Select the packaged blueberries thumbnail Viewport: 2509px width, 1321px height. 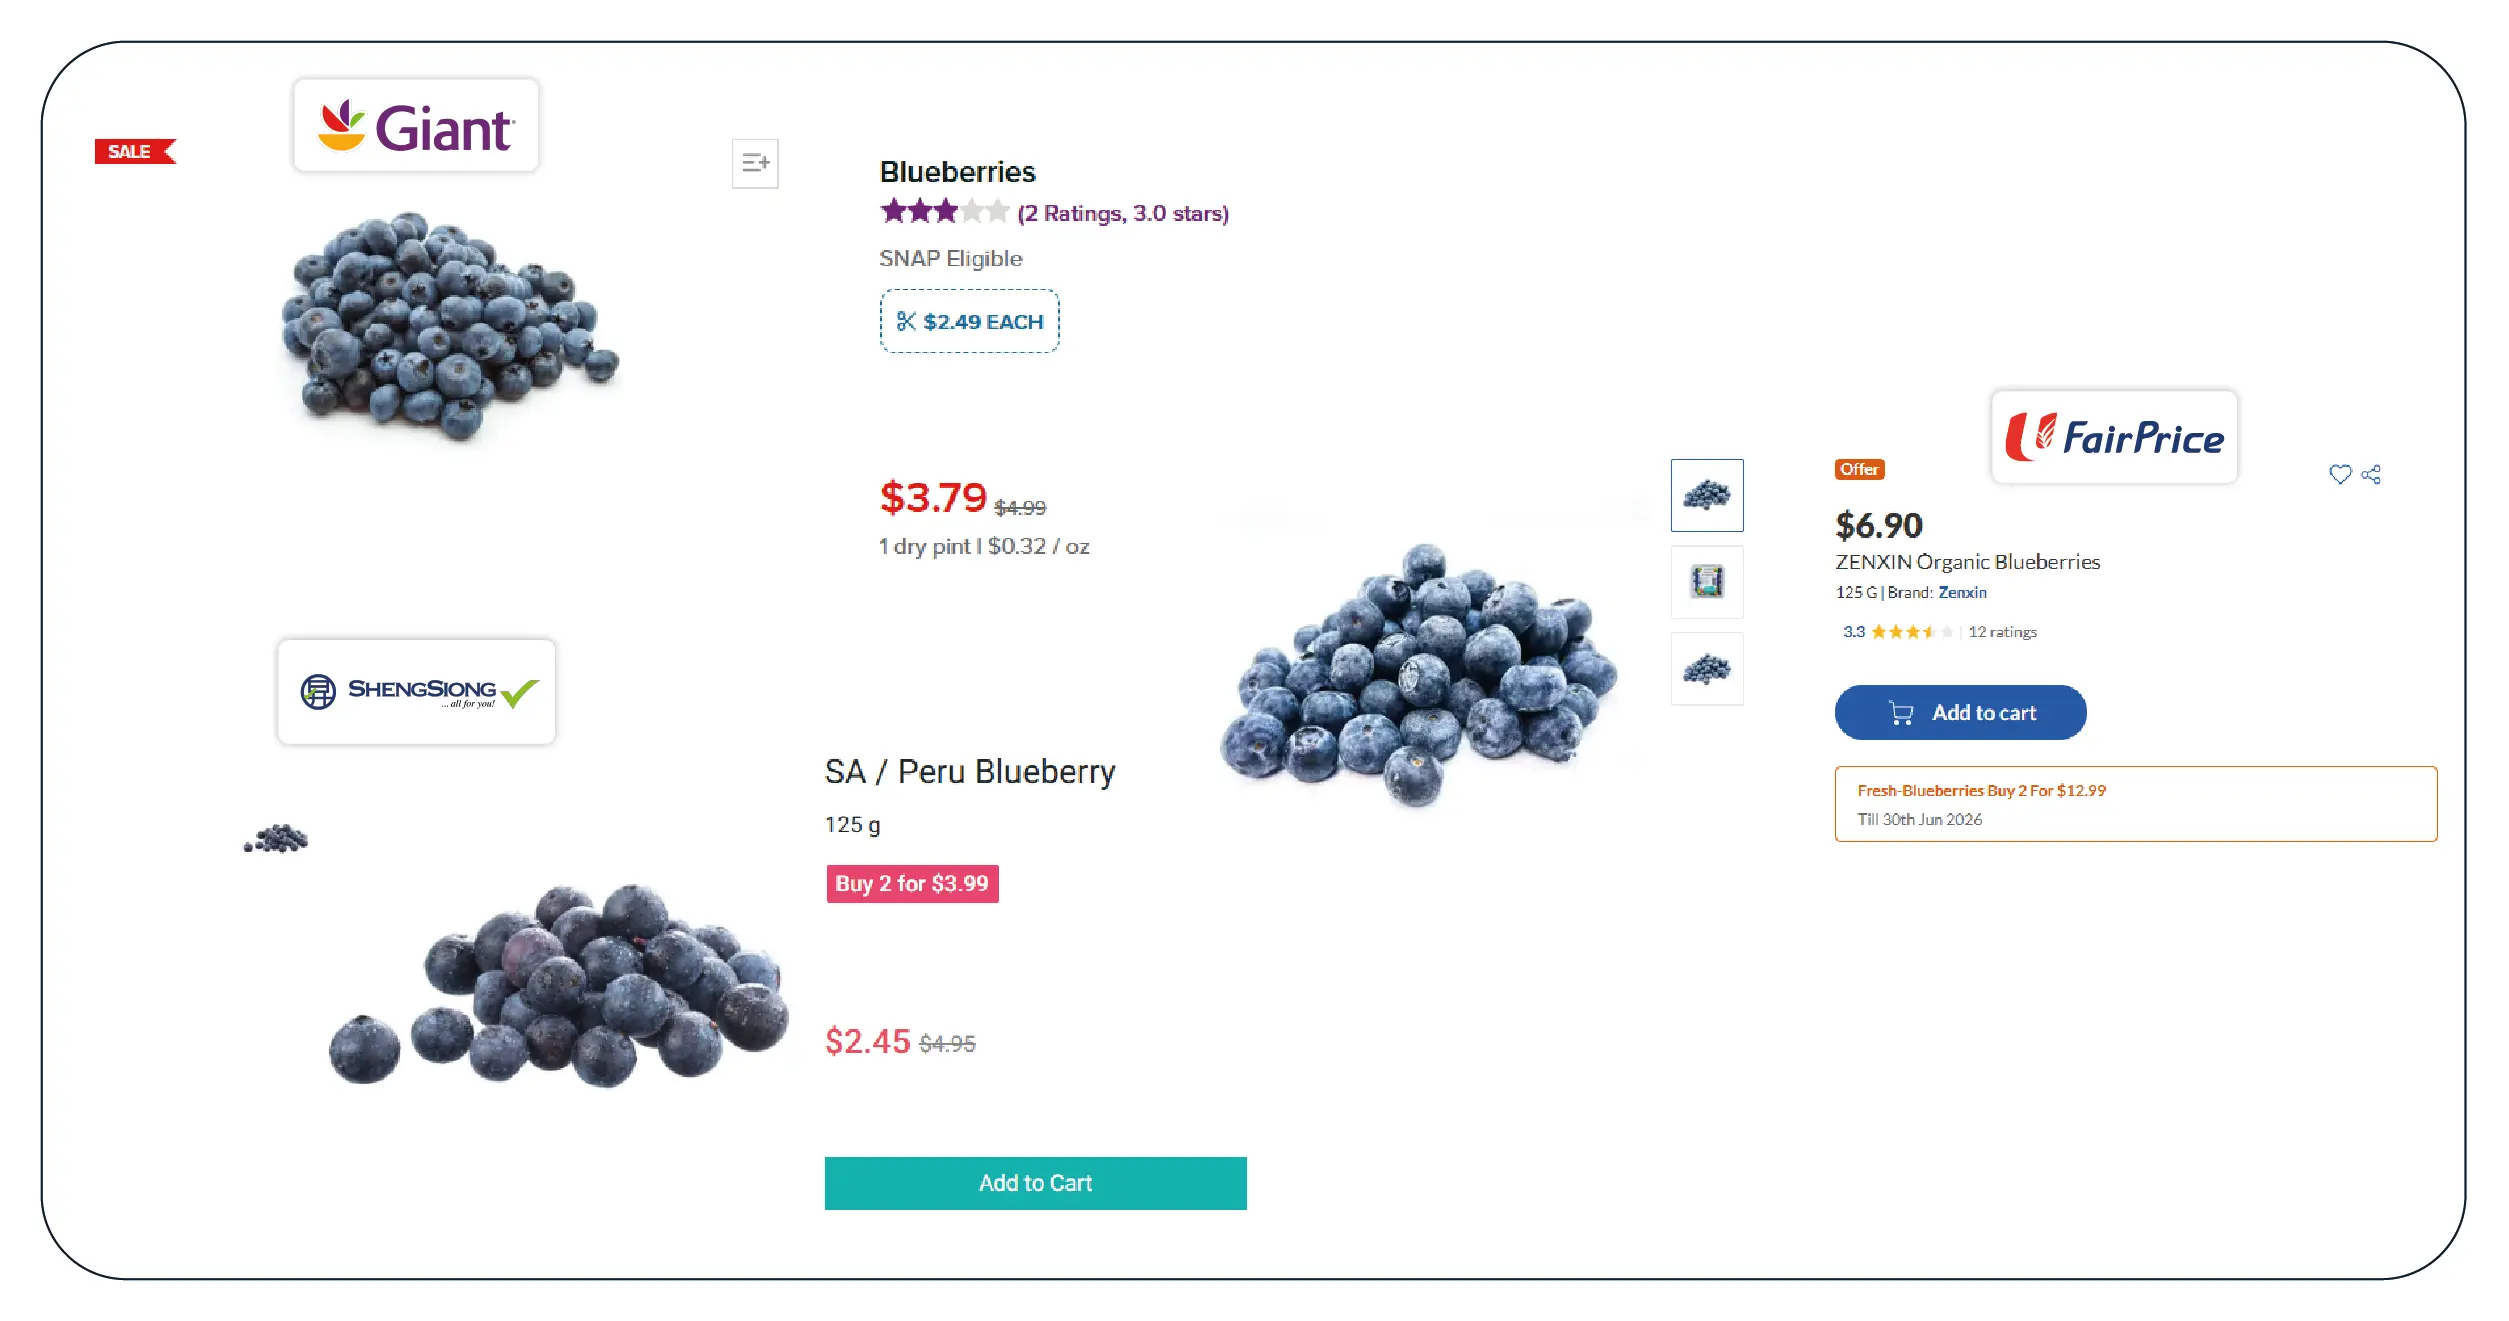tap(1706, 582)
